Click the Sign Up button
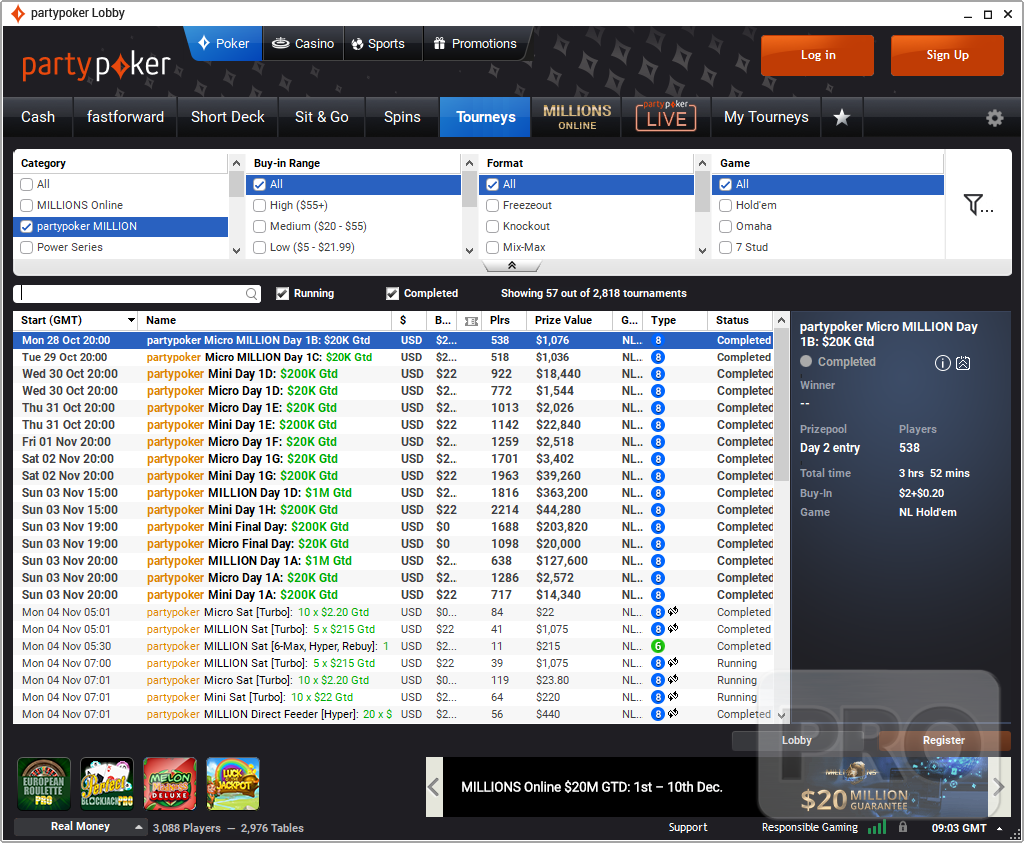 coord(947,56)
